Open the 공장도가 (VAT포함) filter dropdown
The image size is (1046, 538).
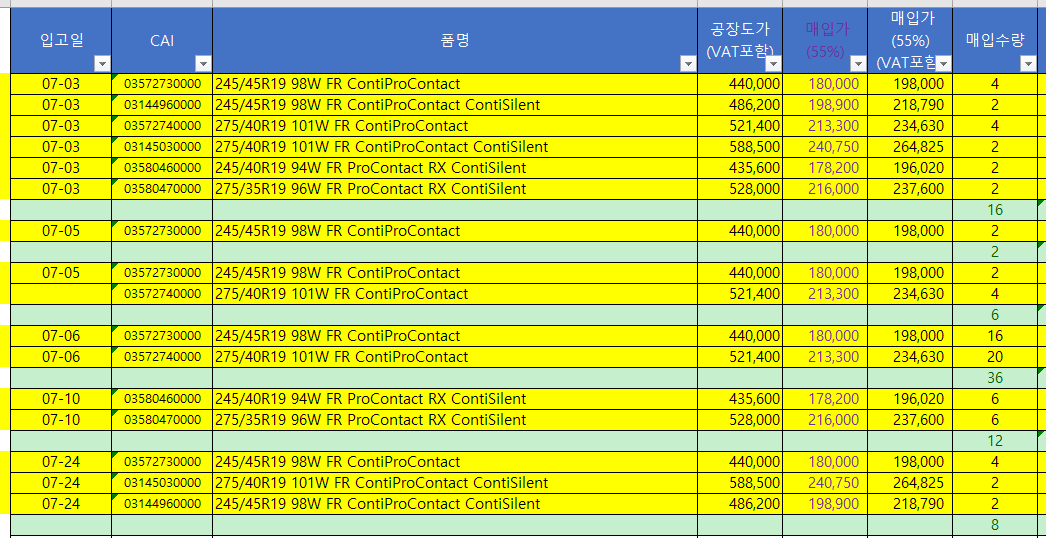[x=772, y=64]
